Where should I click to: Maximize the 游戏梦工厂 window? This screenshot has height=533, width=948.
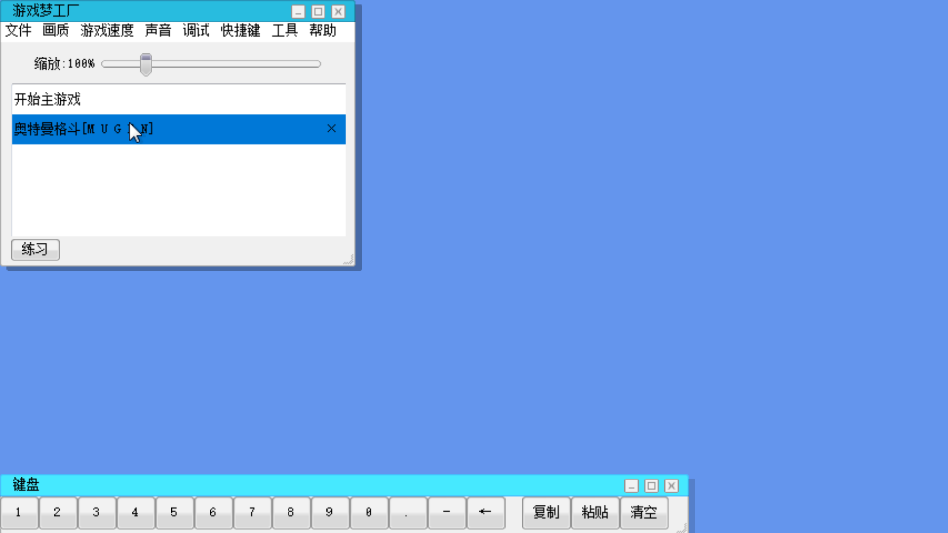point(318,12)
